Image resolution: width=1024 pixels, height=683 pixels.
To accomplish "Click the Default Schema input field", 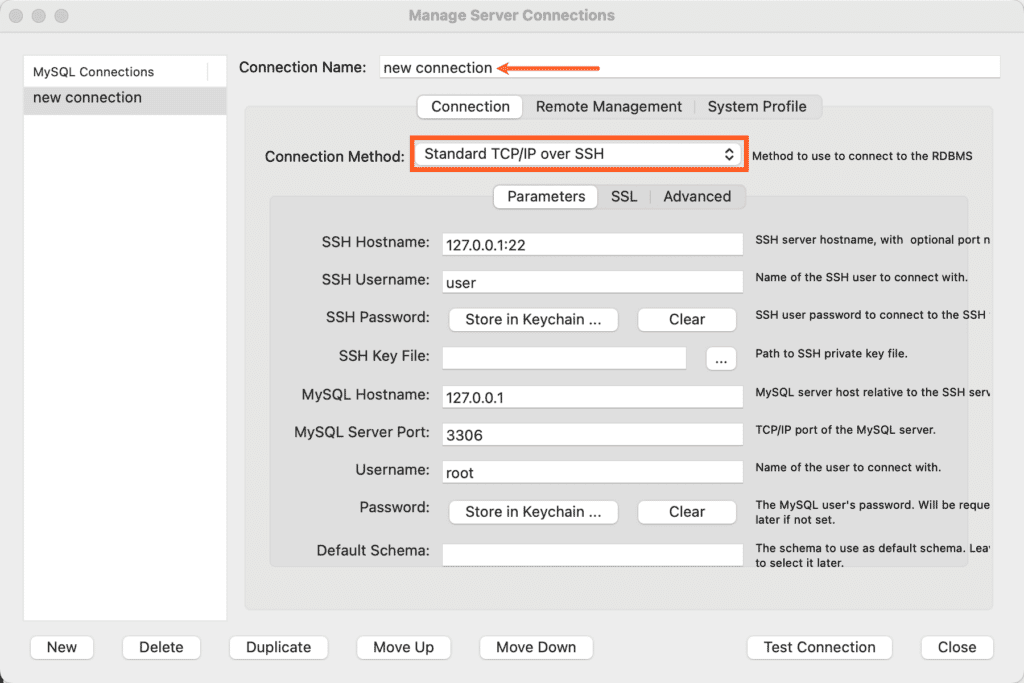I will coord(592,554).
